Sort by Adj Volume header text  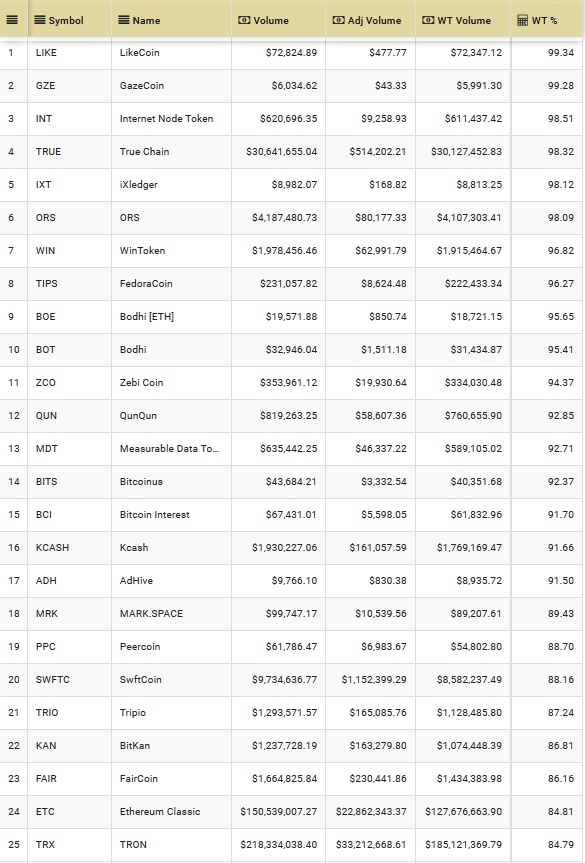coord(374,20)
